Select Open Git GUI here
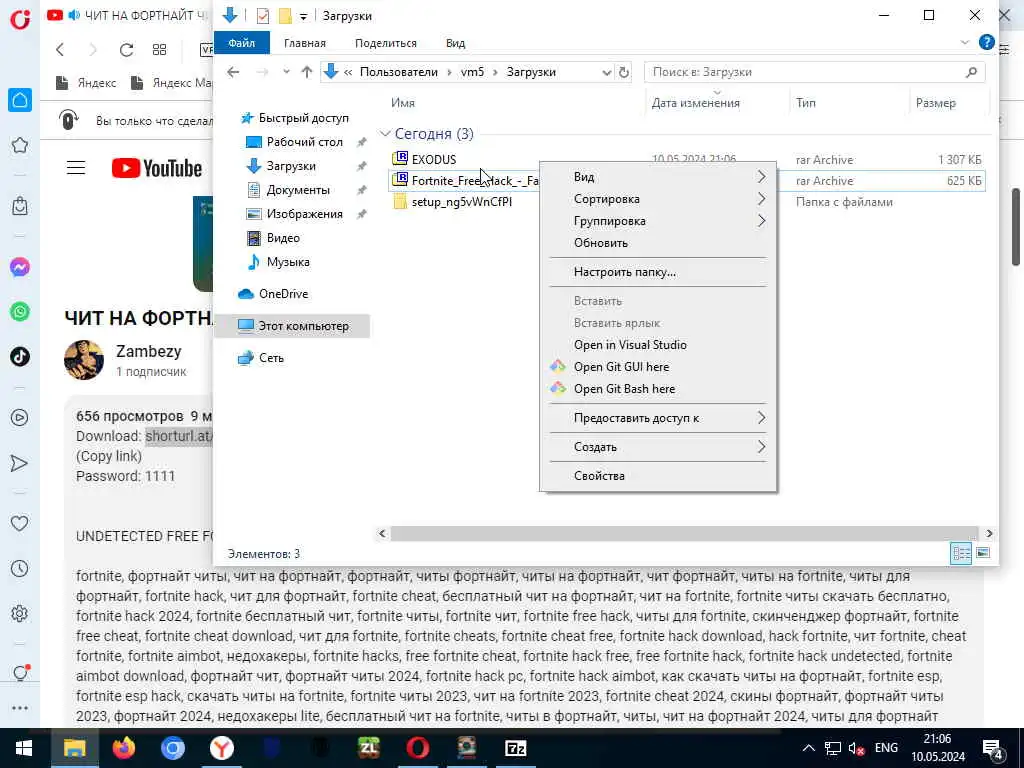The height and width of the screenshot is (768, 1024). point(658,367)
